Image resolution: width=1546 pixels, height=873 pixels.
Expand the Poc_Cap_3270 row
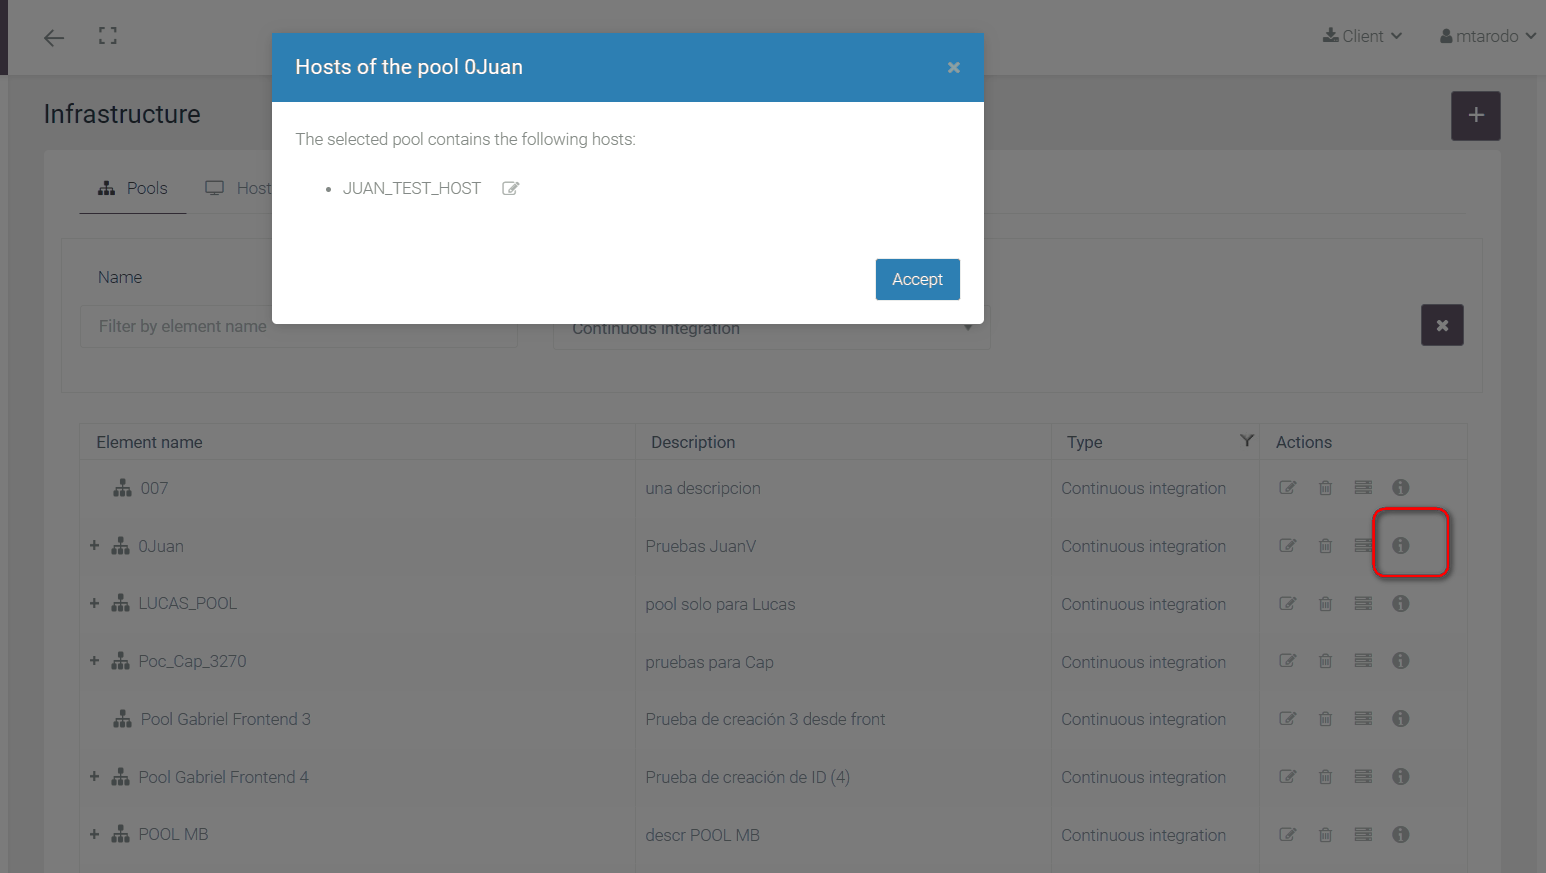(x=94, y=661)
